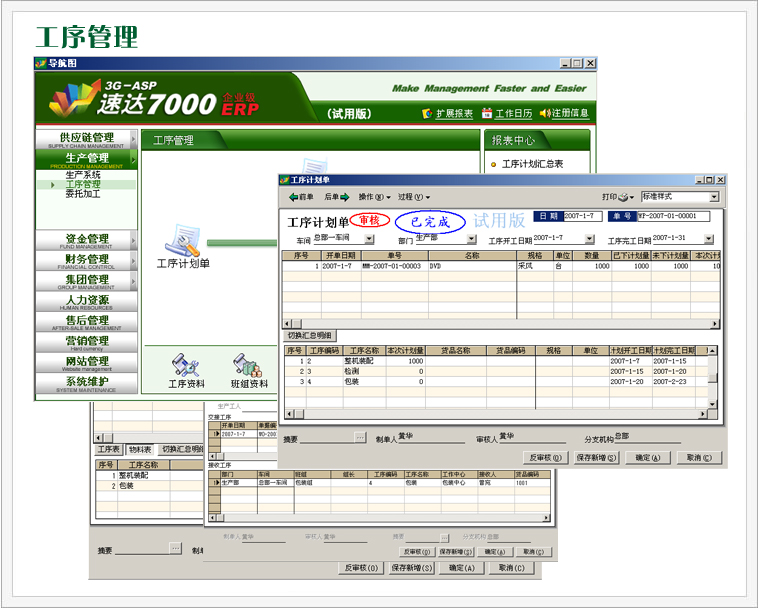Click the 工序计划单 window title icon
Image resolution: width=758 pixels, height=608 pixels.
point(285,180)
